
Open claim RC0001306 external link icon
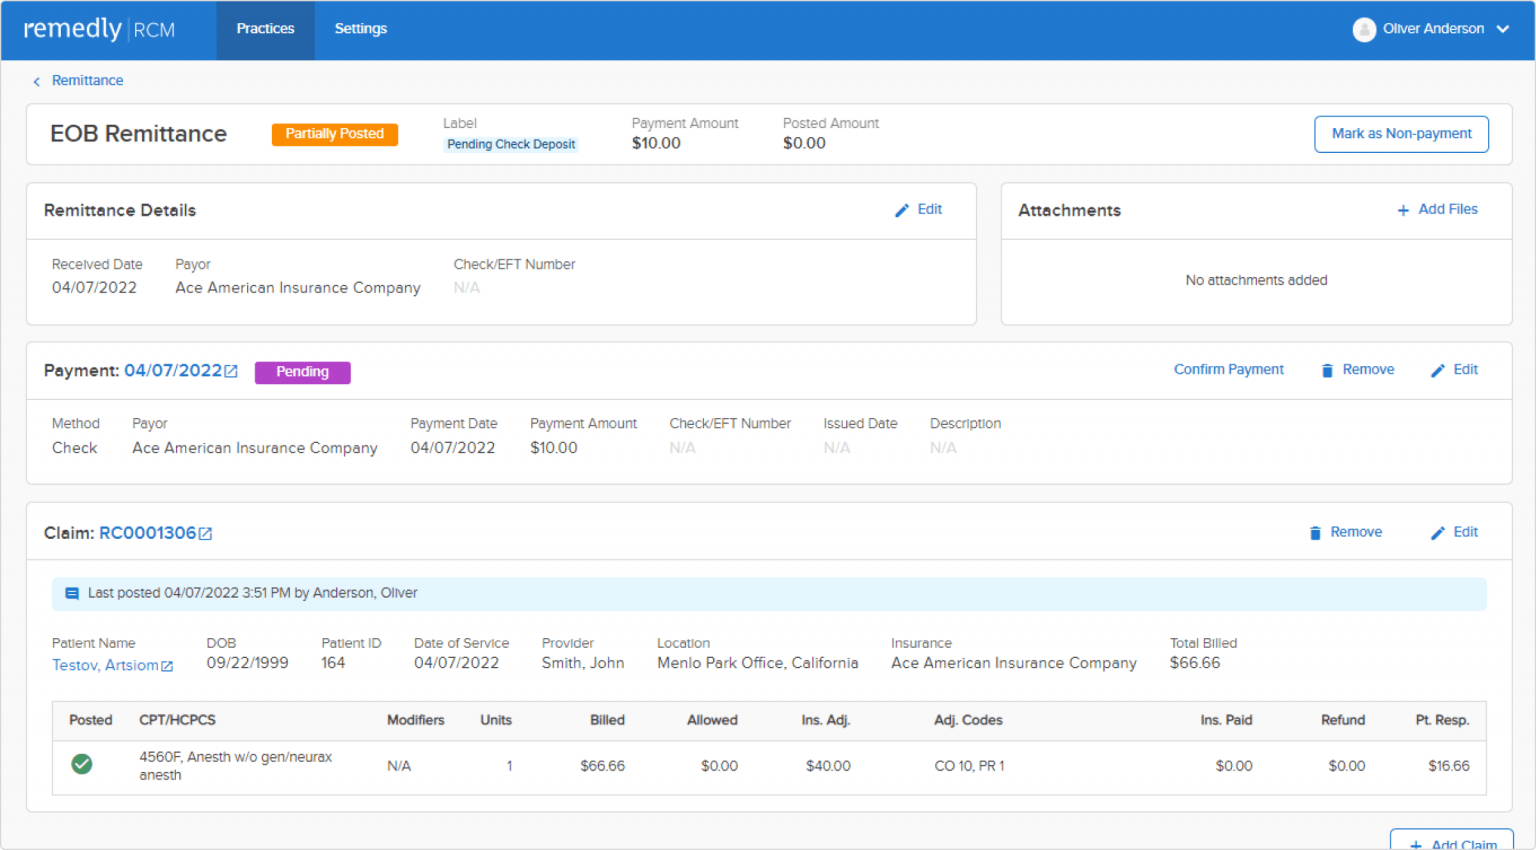coord(206,534)
